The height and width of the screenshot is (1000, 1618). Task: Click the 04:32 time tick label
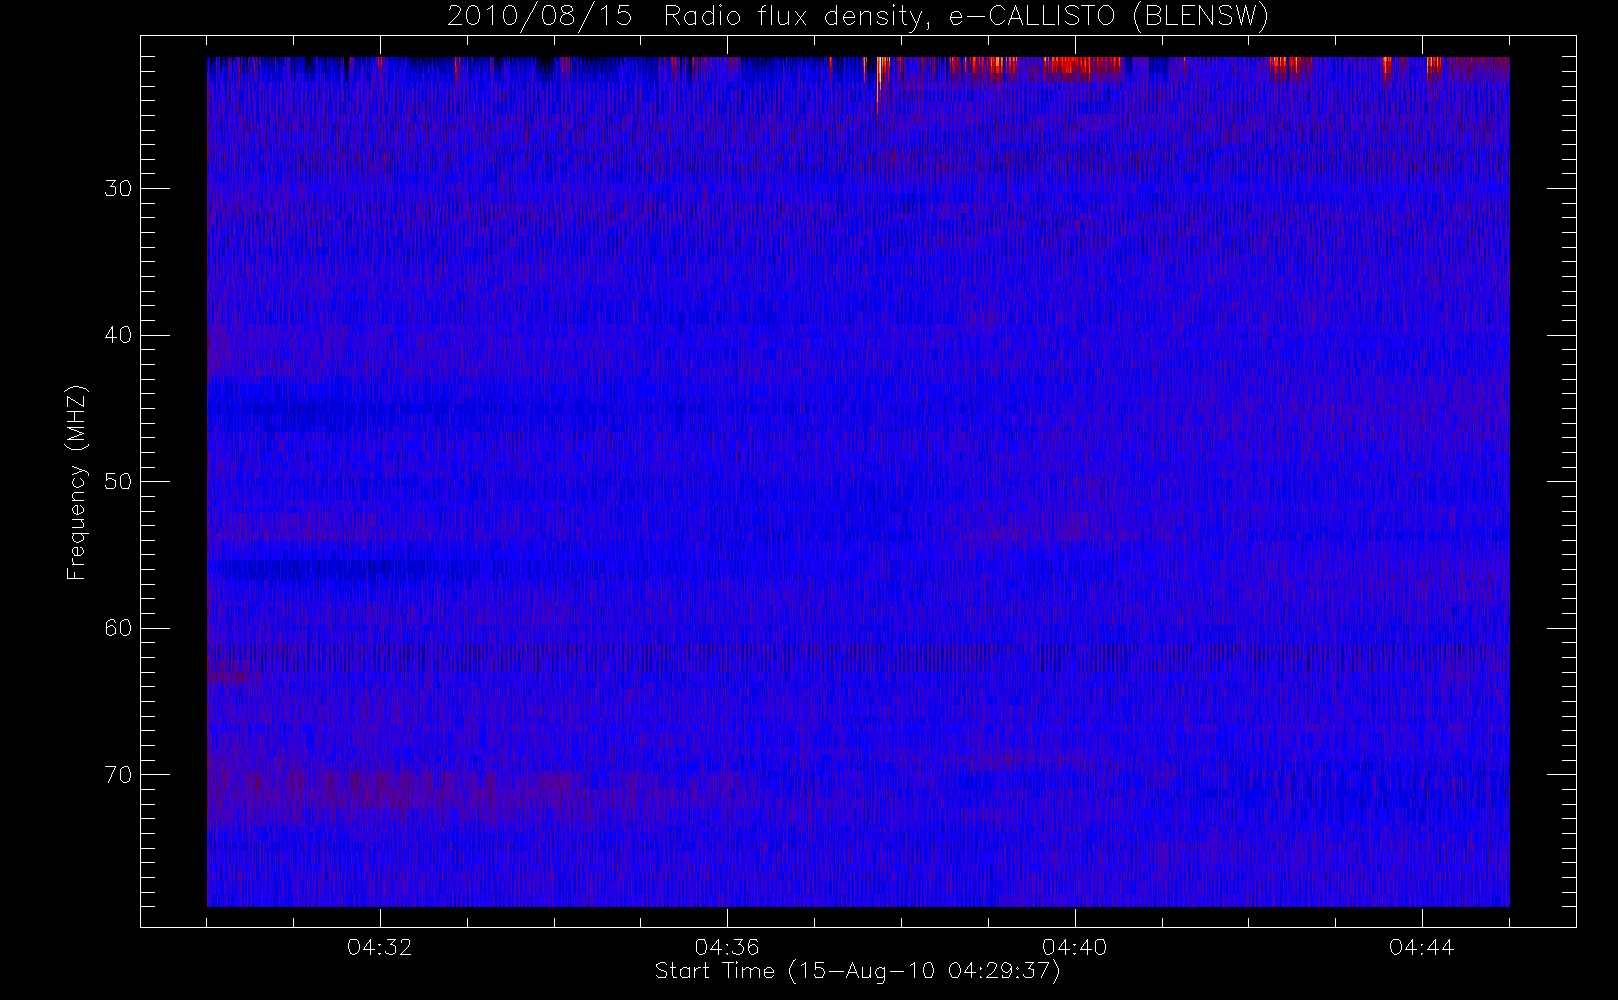click(x=380, y=947)
